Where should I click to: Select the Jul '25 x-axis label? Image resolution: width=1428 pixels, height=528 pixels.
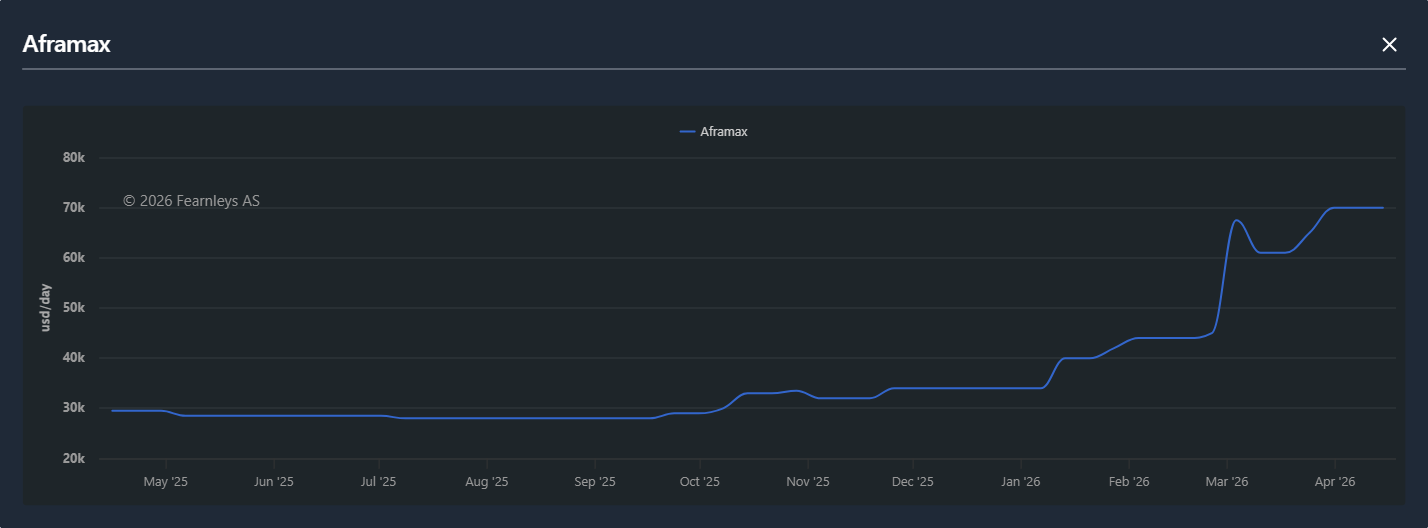pyautogui.click(x=378, y=482)
